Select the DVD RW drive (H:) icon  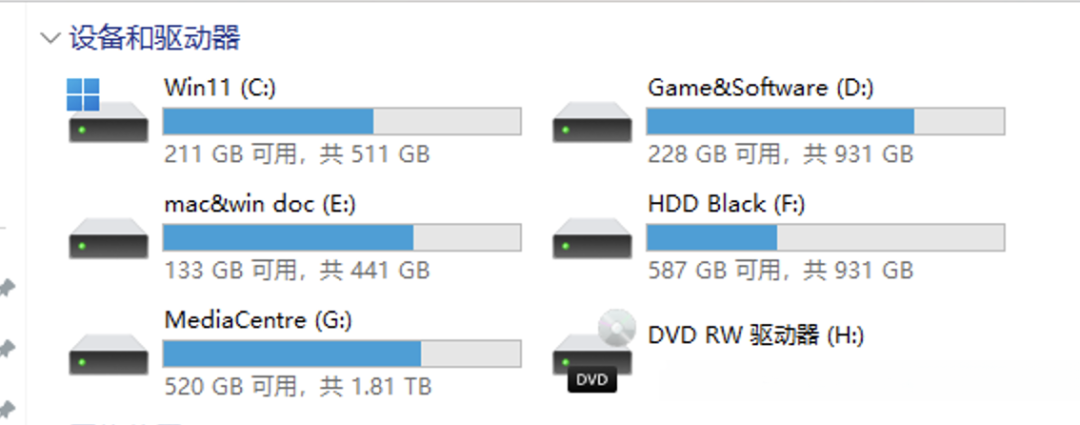[592, 351]
